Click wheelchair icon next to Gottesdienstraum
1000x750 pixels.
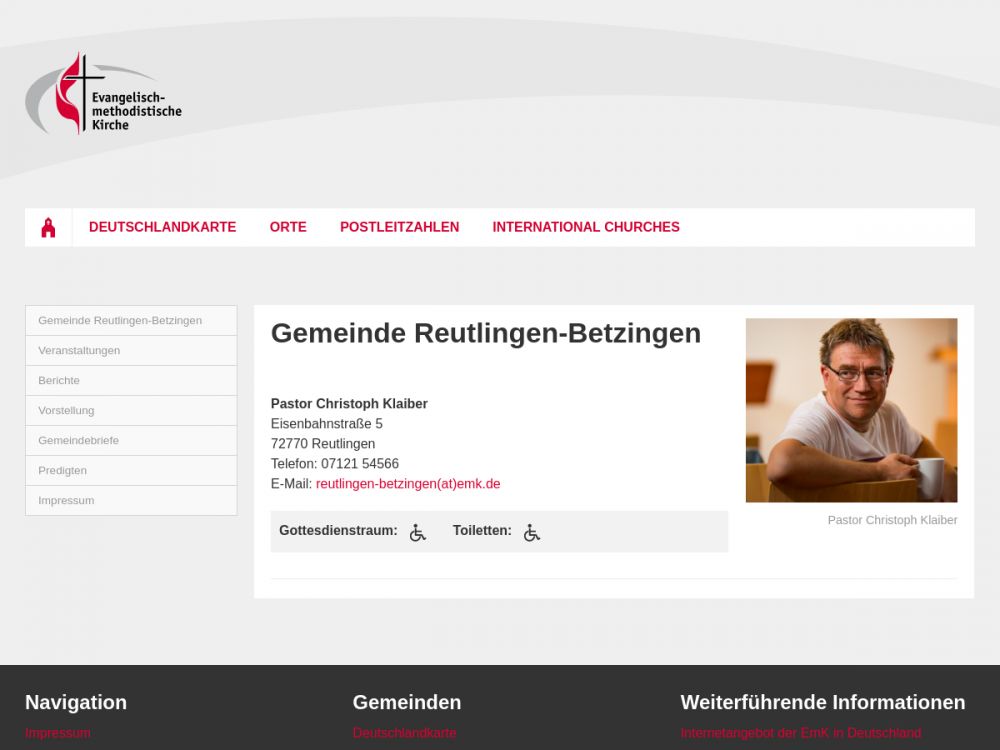(418, 532)
